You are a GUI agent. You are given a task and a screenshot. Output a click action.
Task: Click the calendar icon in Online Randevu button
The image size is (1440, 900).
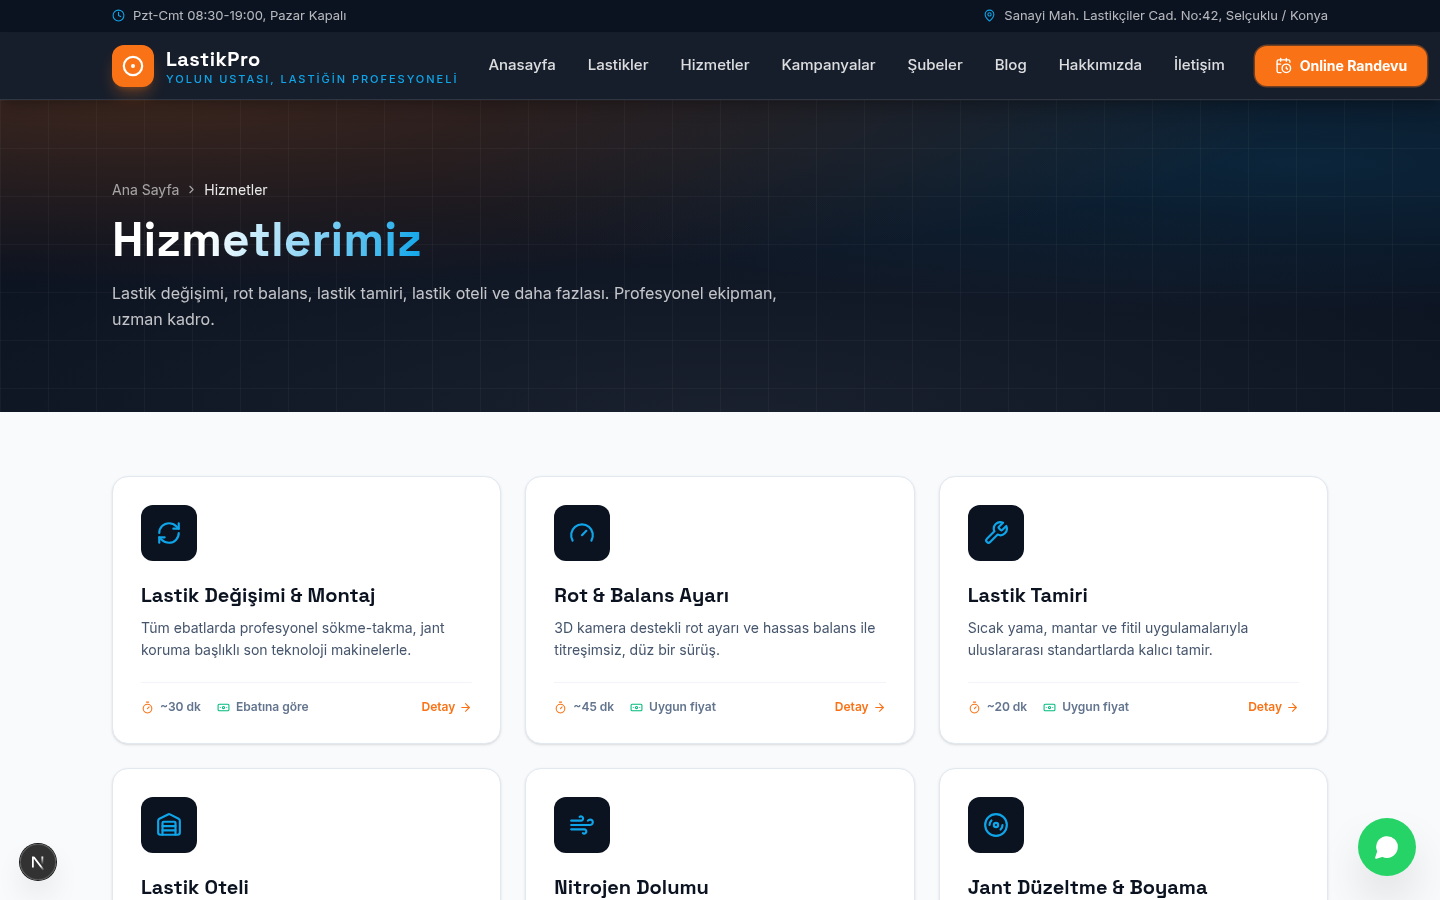click(1284, 66)
